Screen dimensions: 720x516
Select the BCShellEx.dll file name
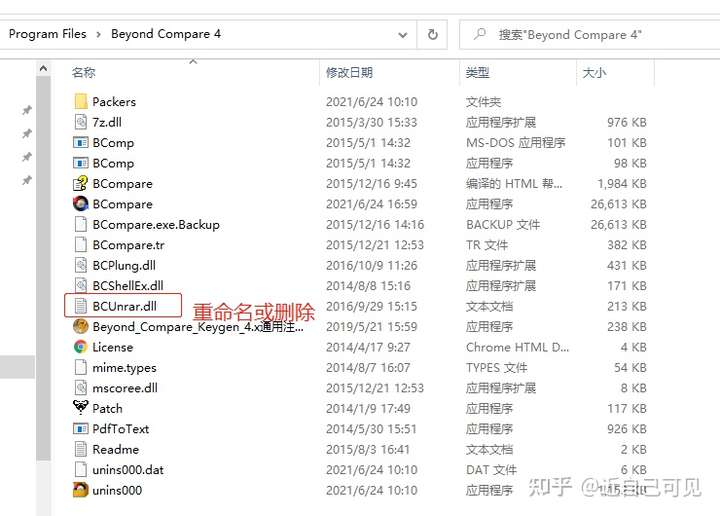[128, 286]
